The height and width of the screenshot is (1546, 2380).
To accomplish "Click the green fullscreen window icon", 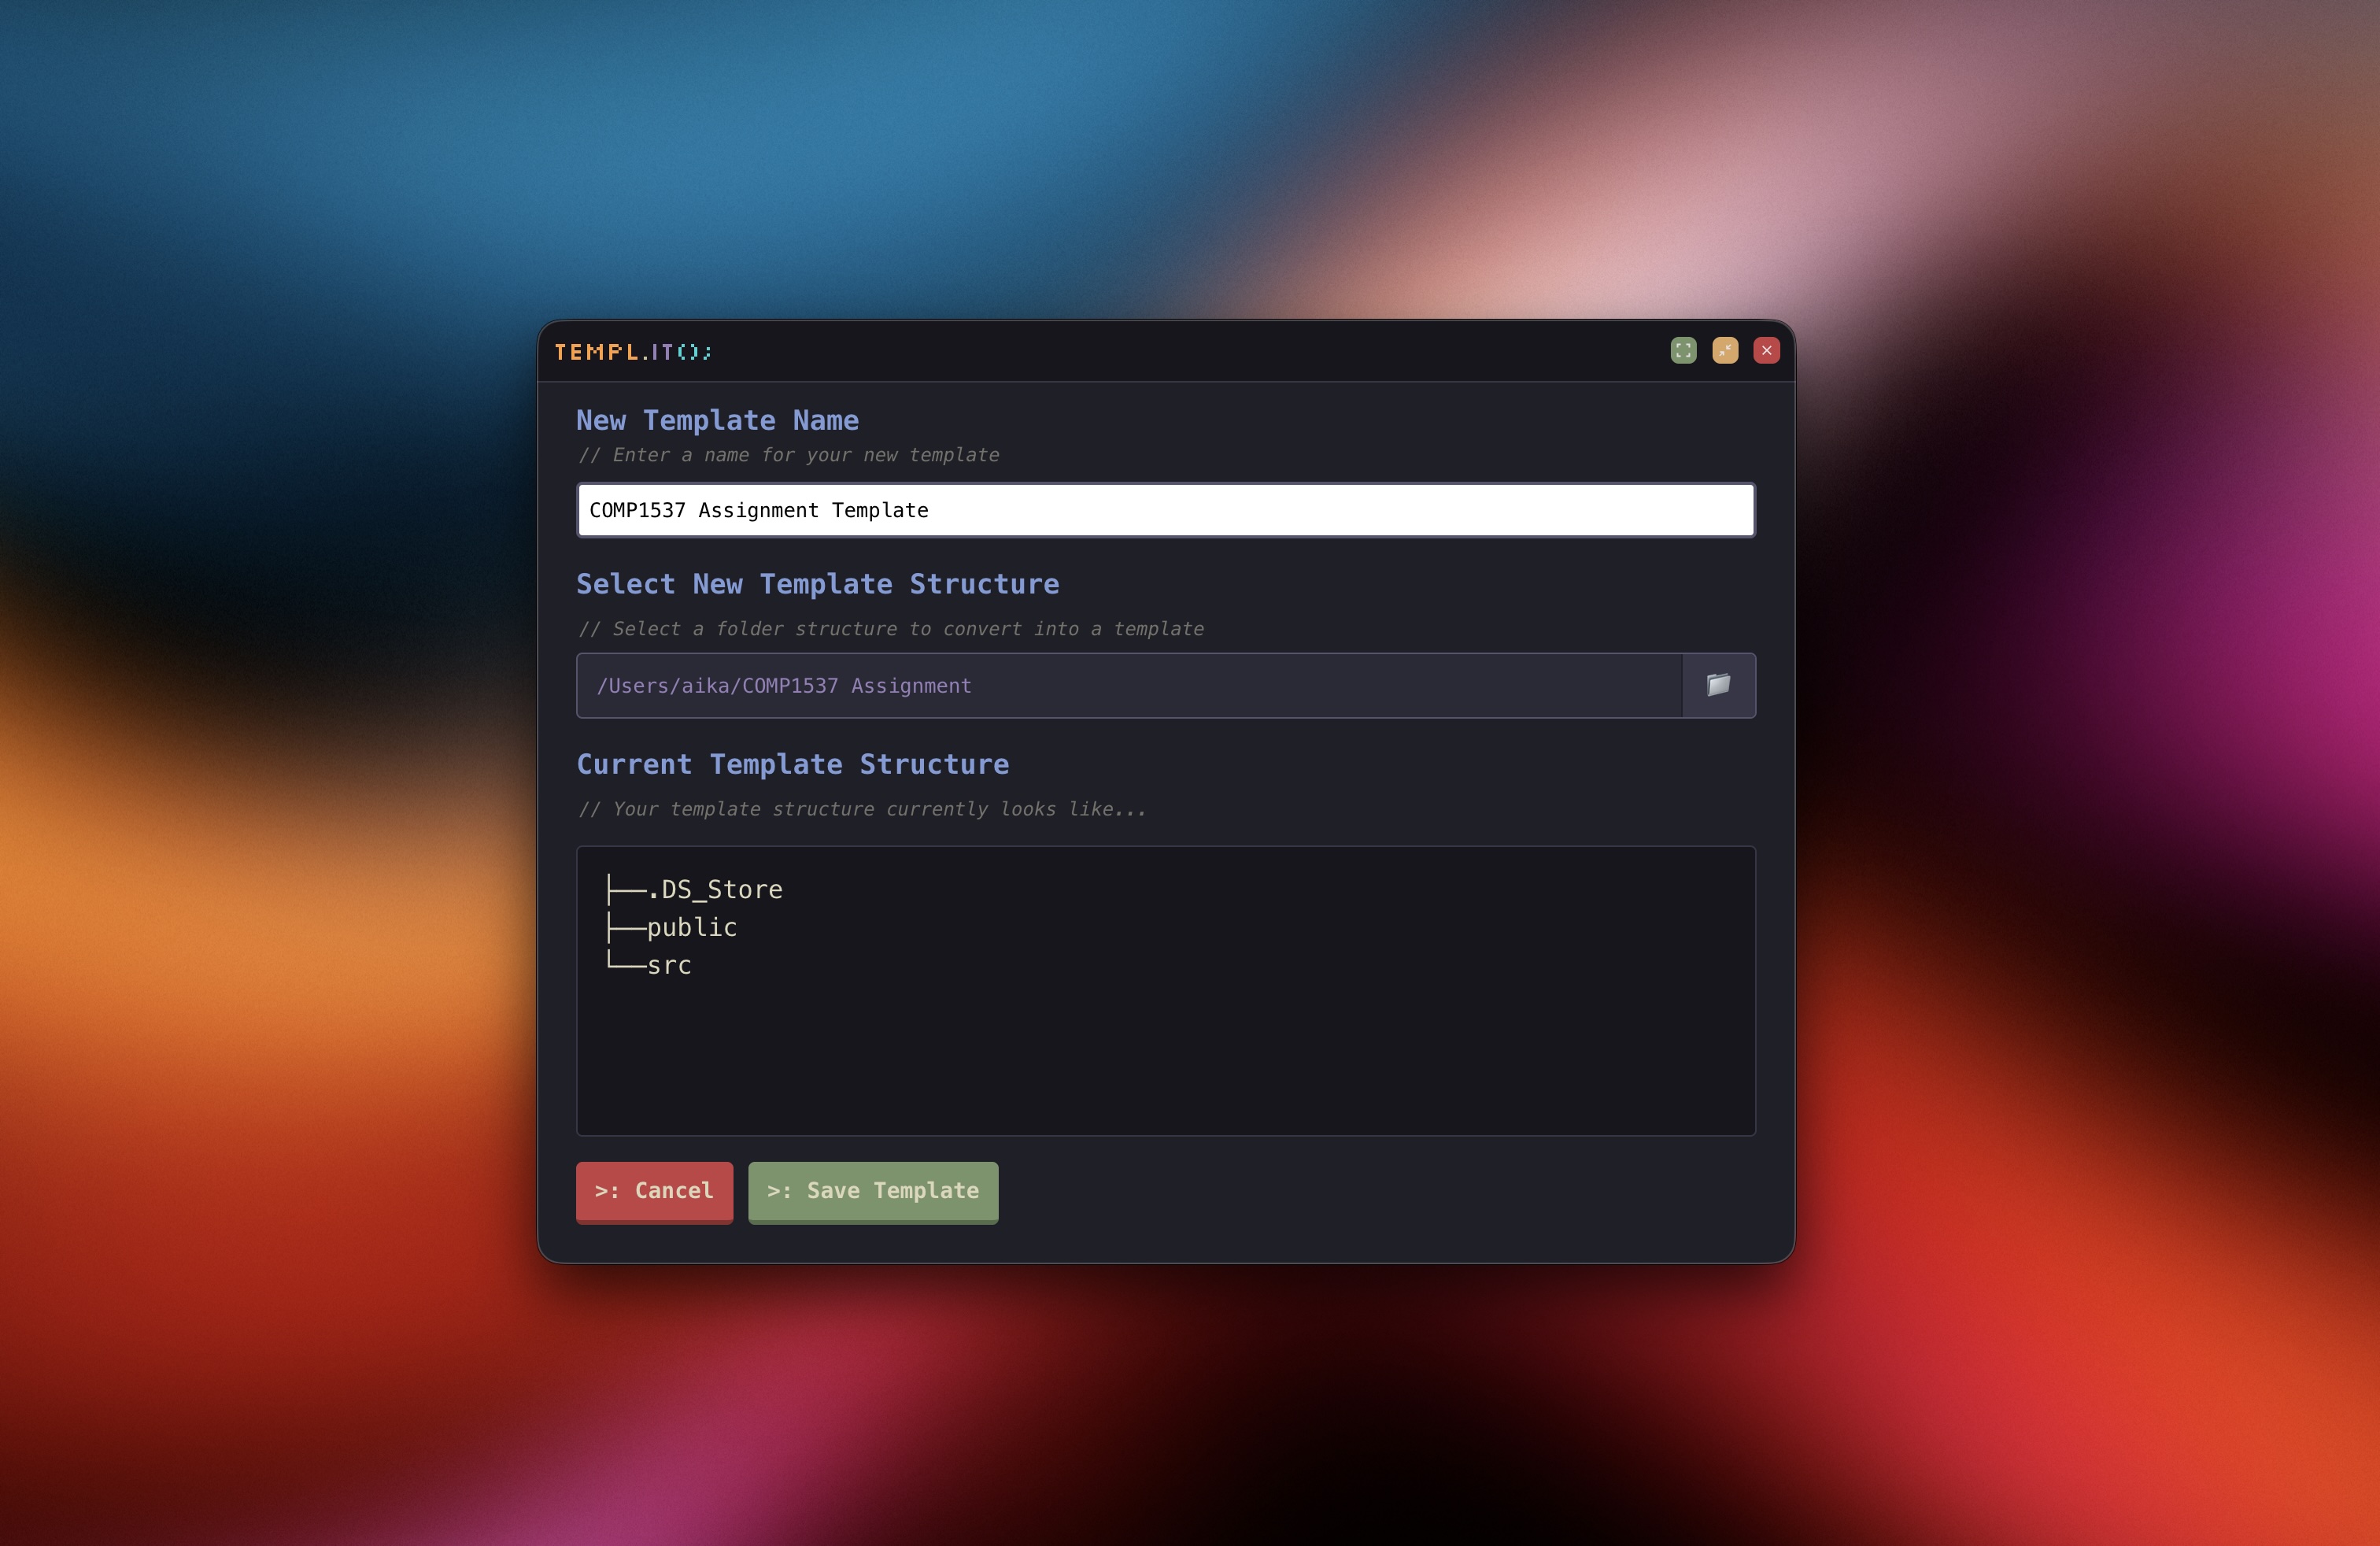I will tap(1683, 350).
